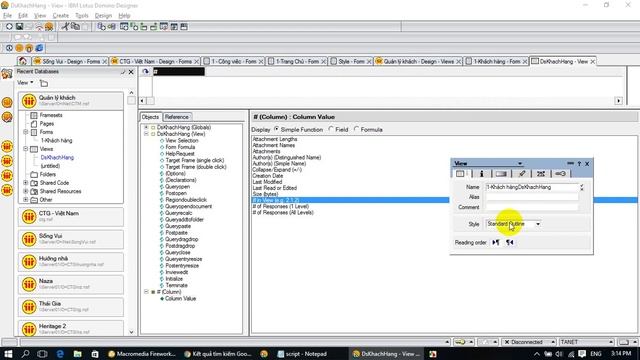
Task: Select the Formula display radio button
Action: coord(356,129)
